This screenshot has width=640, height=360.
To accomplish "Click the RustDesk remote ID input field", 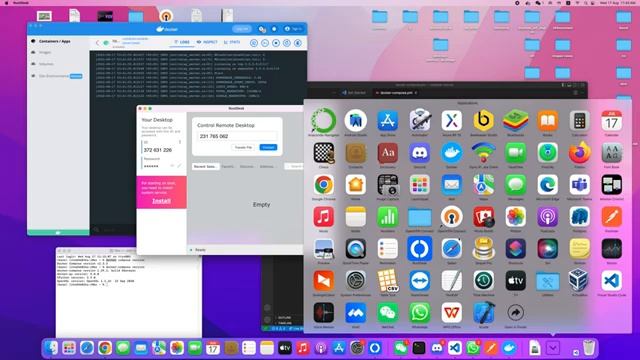I will click(x=238, y=136).
